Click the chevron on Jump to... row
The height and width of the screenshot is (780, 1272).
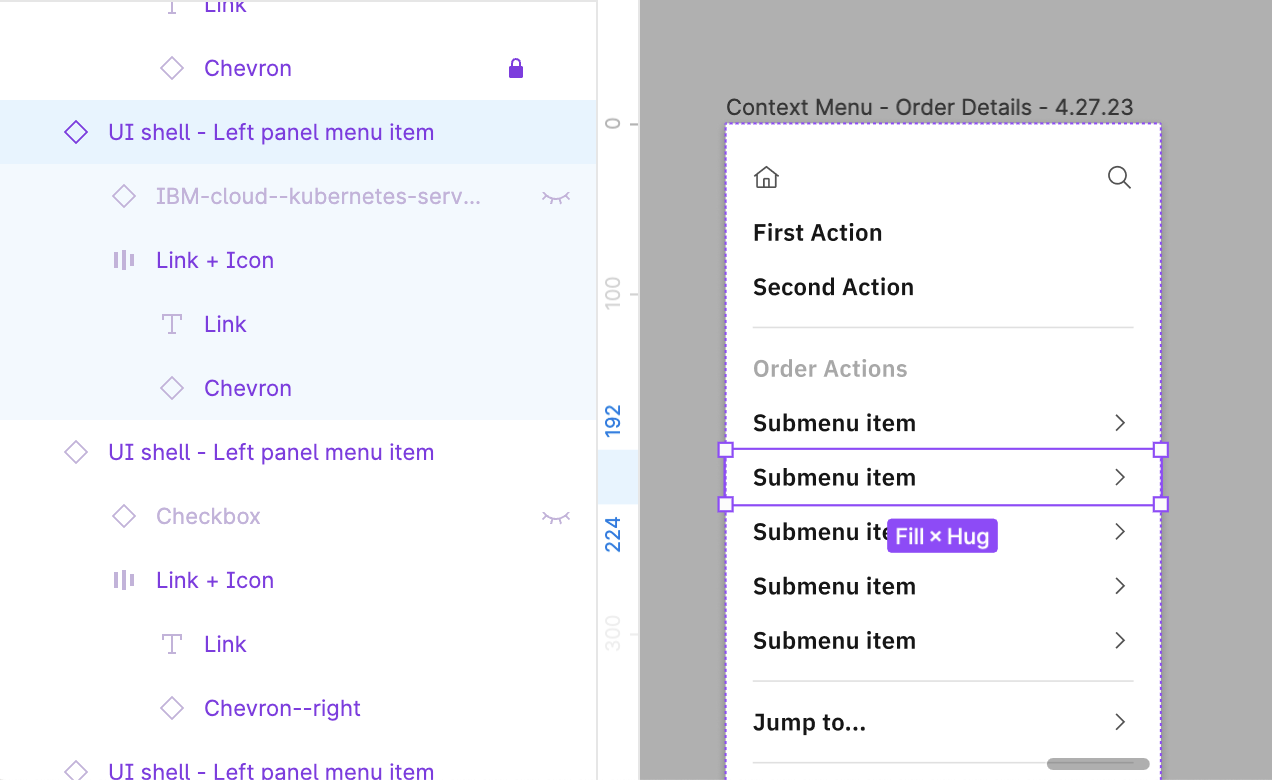(1119, 721)
